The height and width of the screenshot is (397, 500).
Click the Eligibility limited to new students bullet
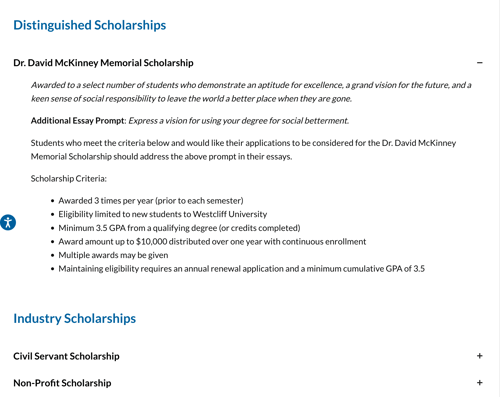163,214
